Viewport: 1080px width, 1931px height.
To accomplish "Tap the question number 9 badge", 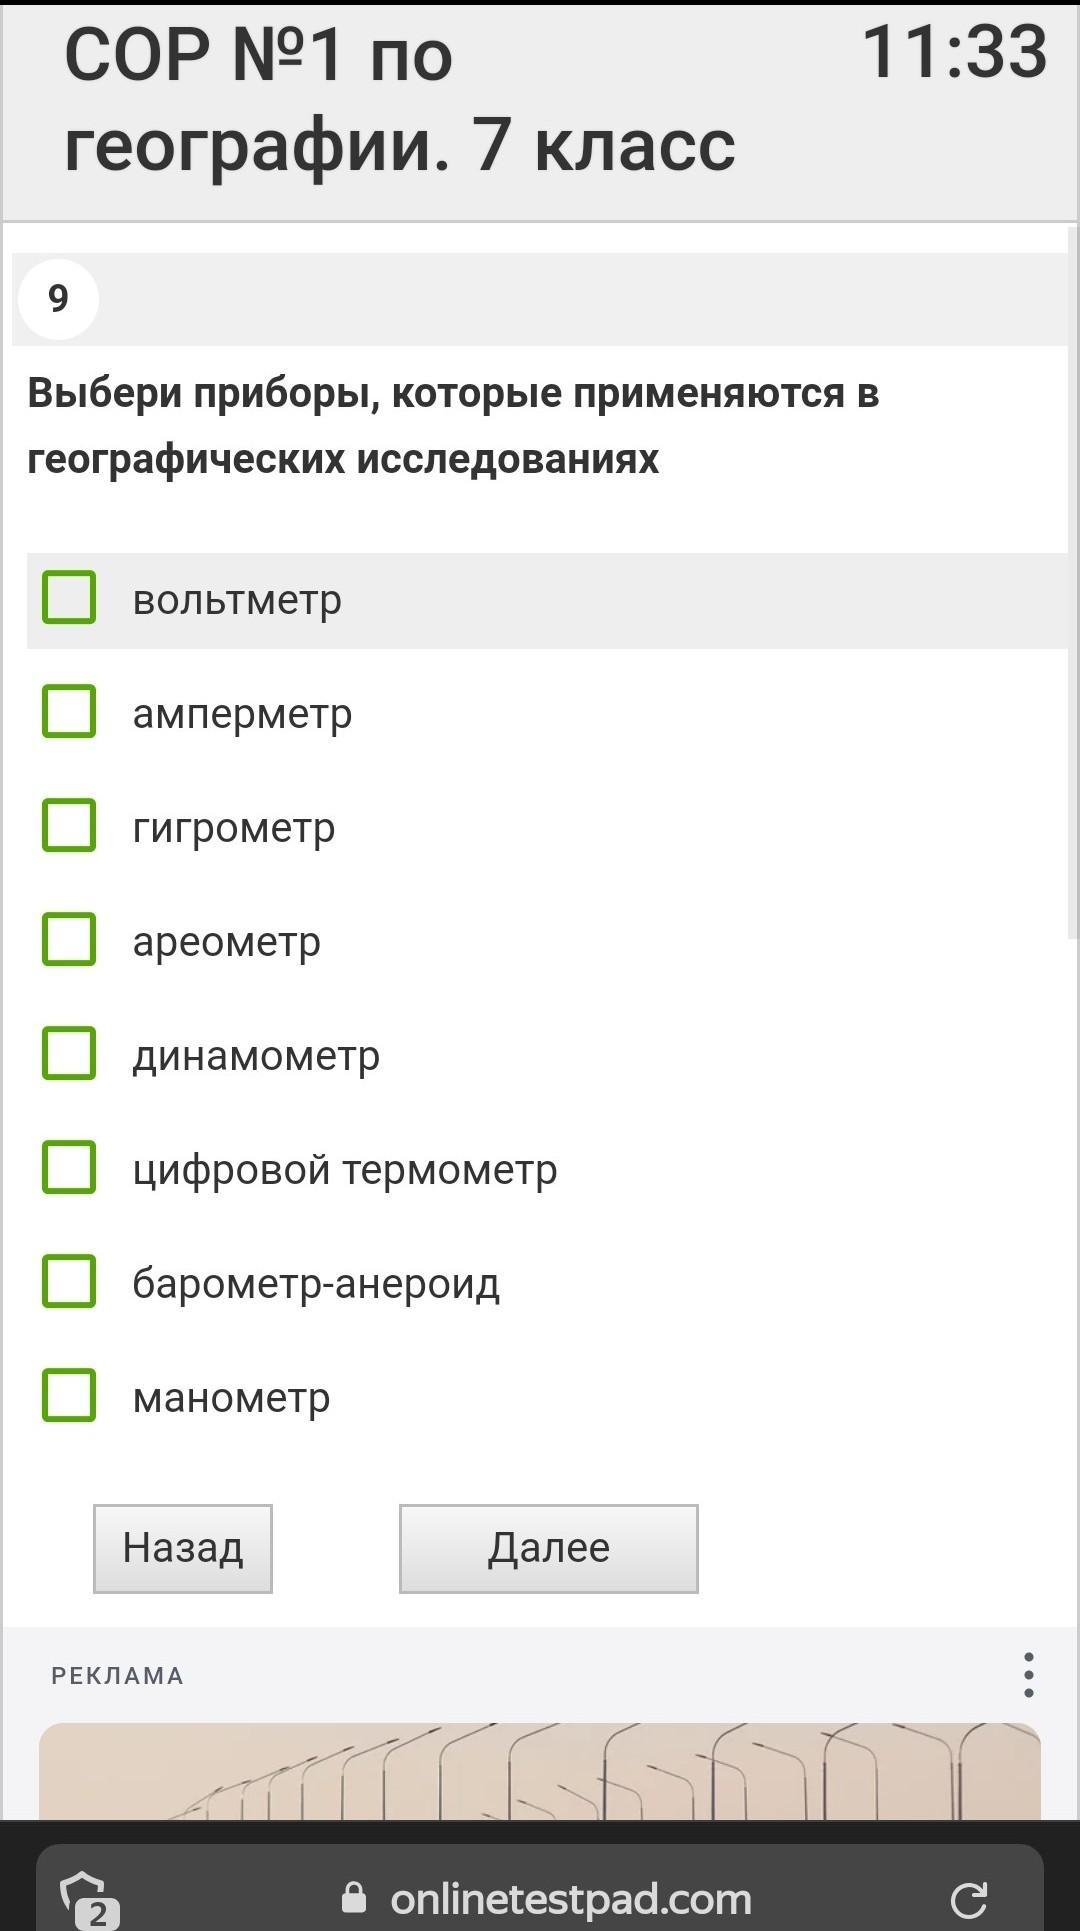I will (58, 299).
